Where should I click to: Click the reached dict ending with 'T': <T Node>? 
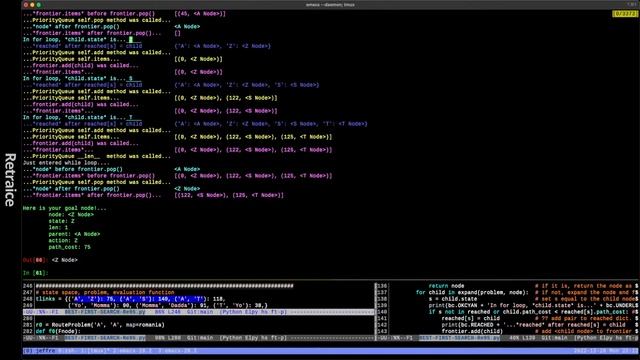[271, 124]
